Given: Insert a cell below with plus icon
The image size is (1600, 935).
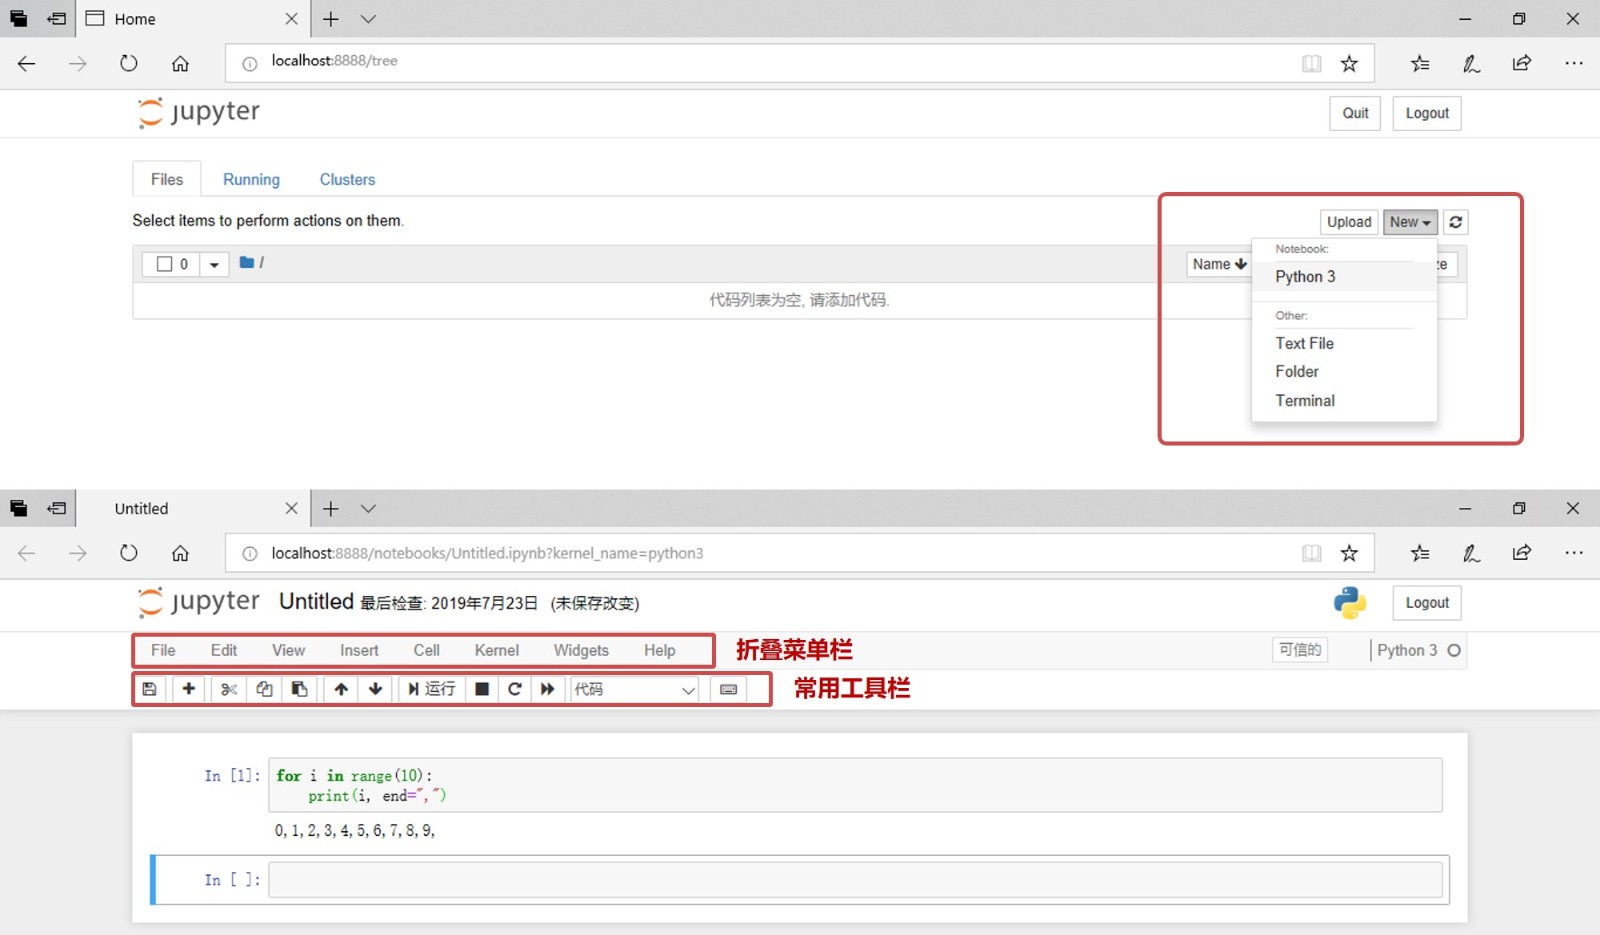Looking at the screenshot, I should point(188,689).
